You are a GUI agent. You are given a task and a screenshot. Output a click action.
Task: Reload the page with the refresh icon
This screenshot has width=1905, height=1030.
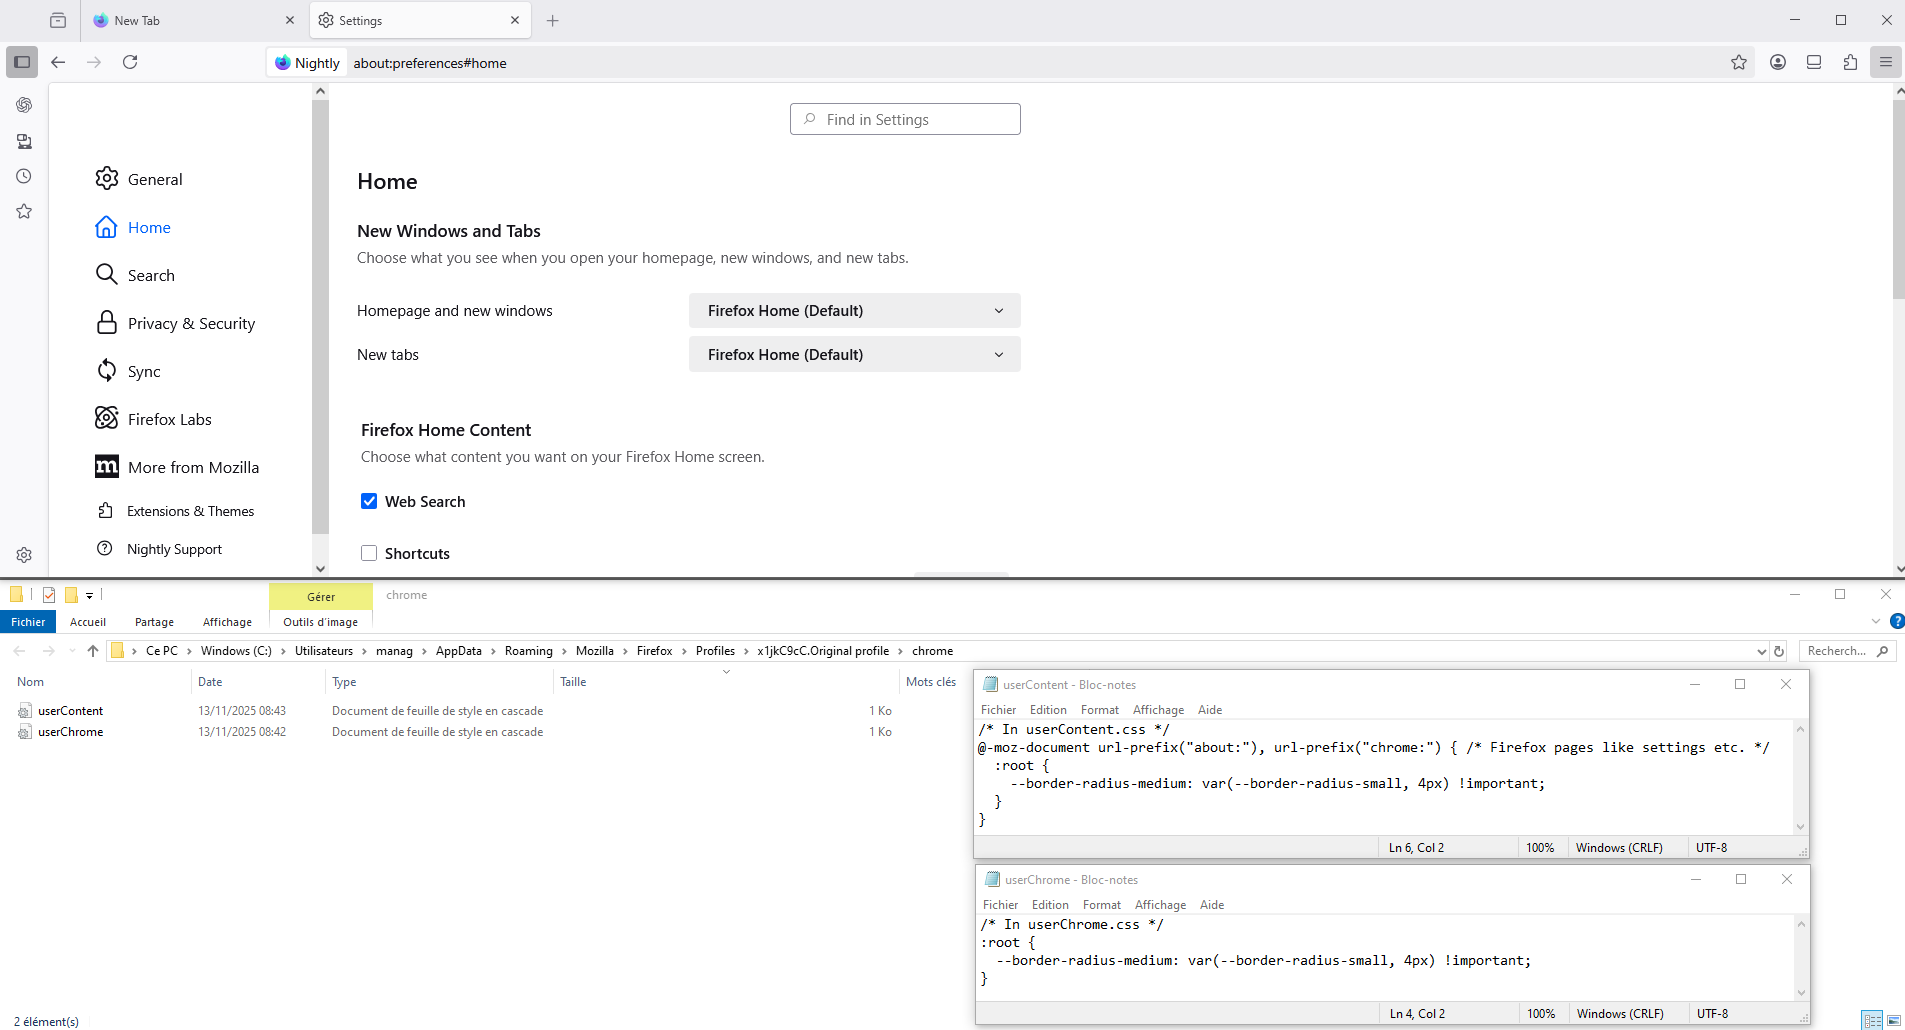[130, 62]
